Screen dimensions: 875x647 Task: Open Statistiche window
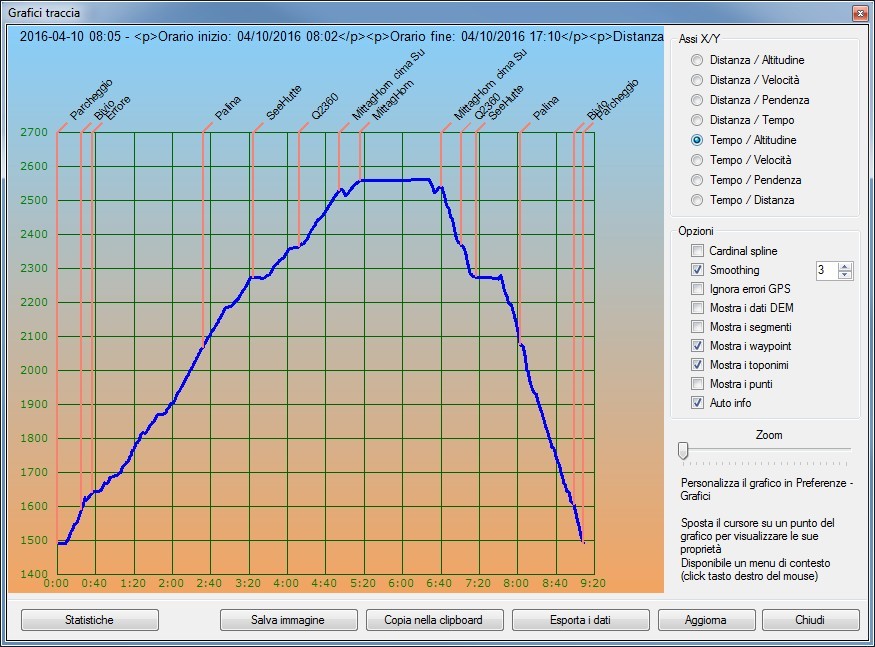[x=89, y=620]
